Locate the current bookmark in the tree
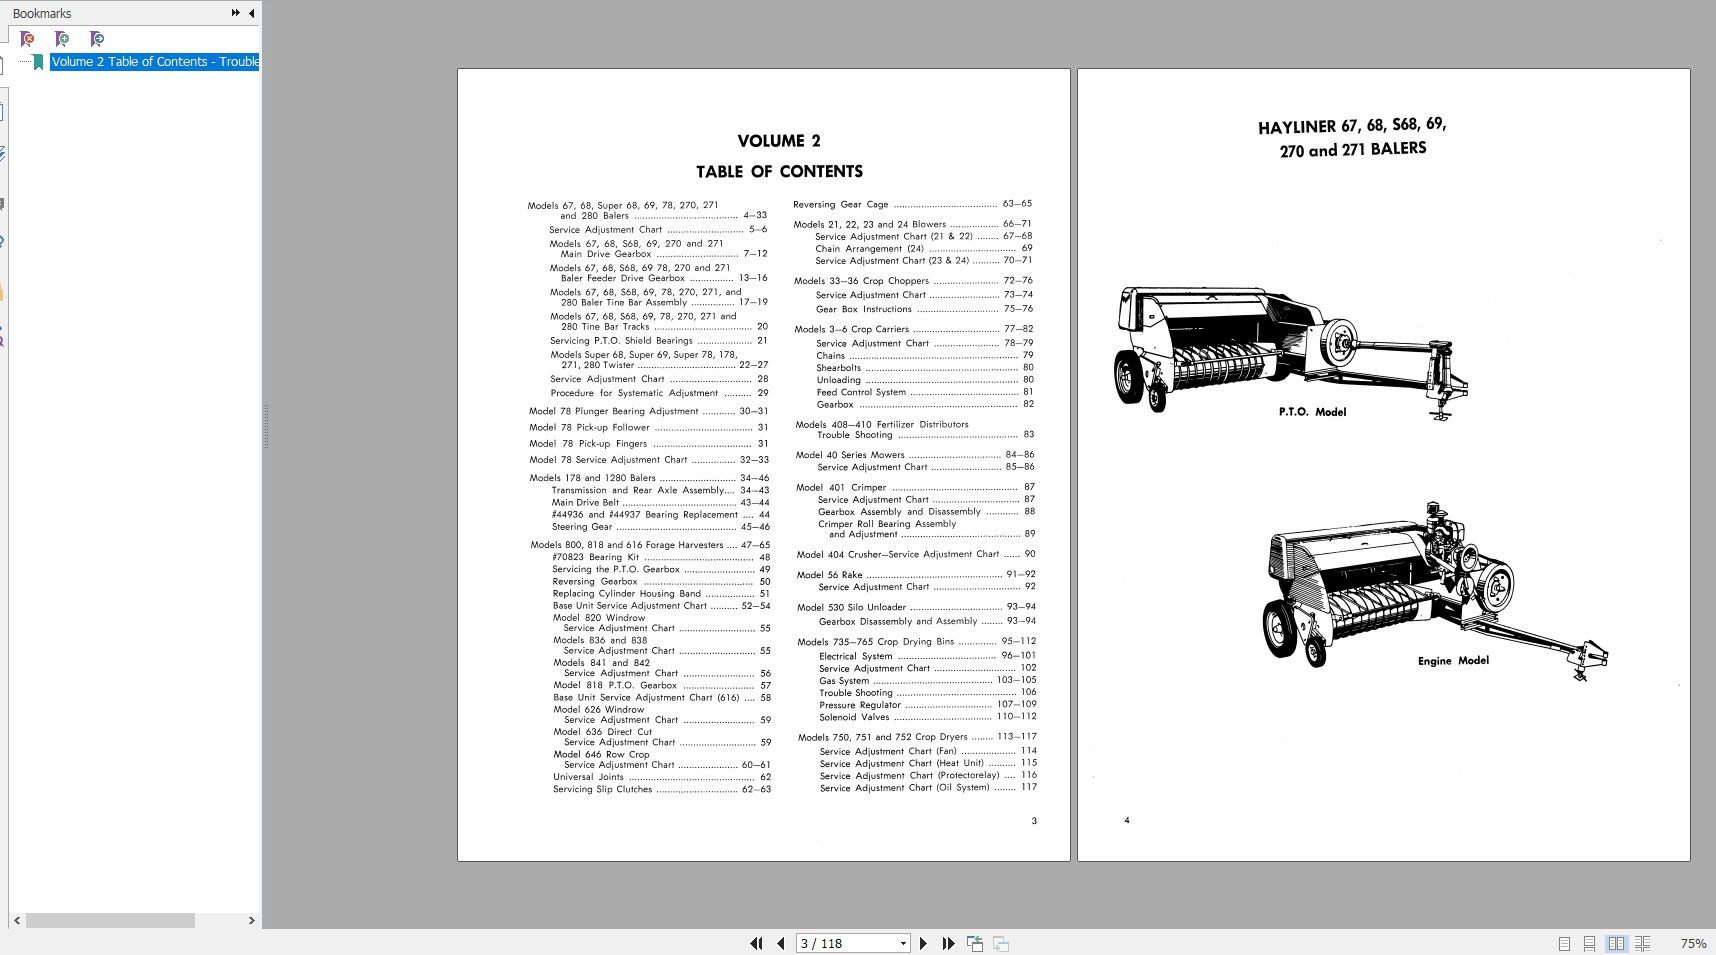This screenshot has width=1716, height=955. pyautogui.click(x=97, y=38)
